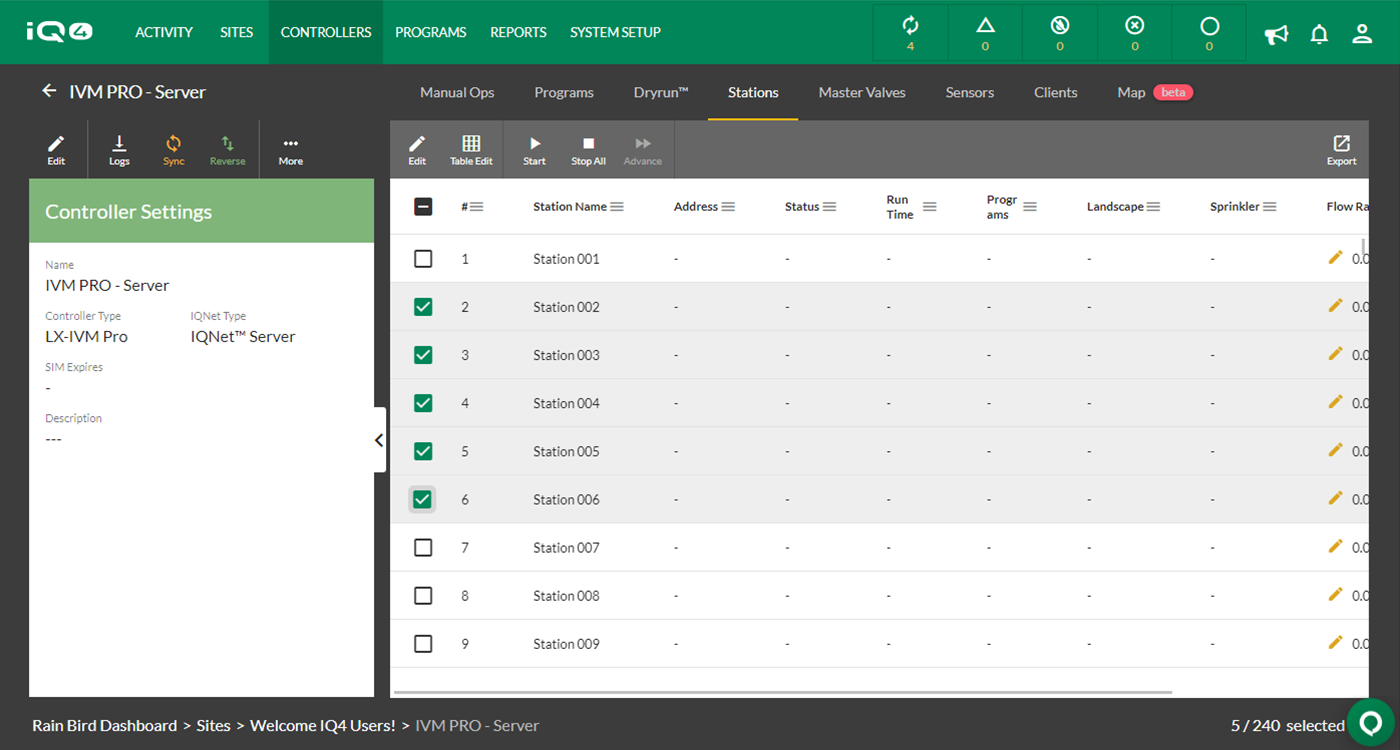Check the Station 008 checkbox

(423, 595)
